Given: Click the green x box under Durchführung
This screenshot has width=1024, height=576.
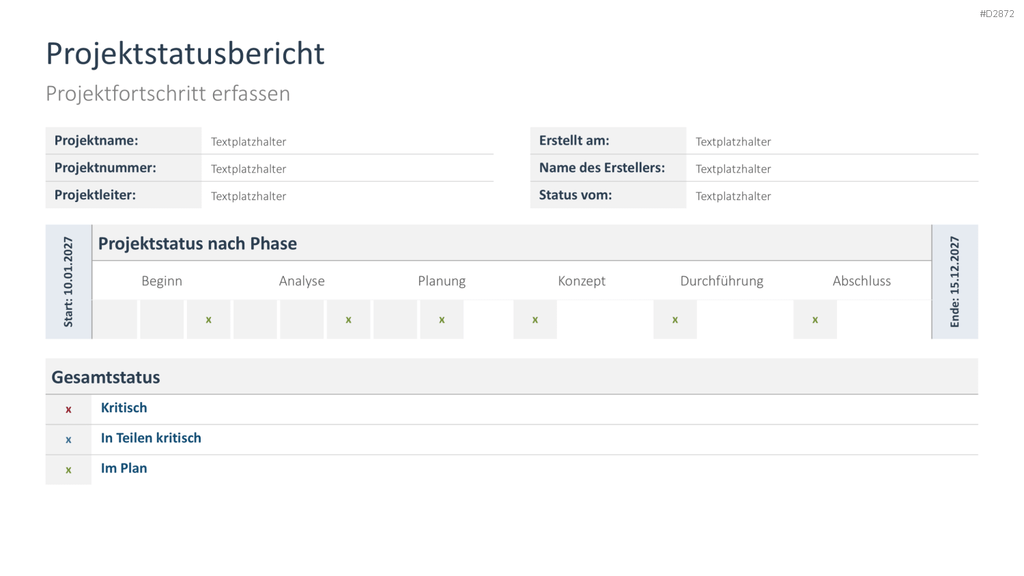Looking at the screenshot, I should click(675, 319).
